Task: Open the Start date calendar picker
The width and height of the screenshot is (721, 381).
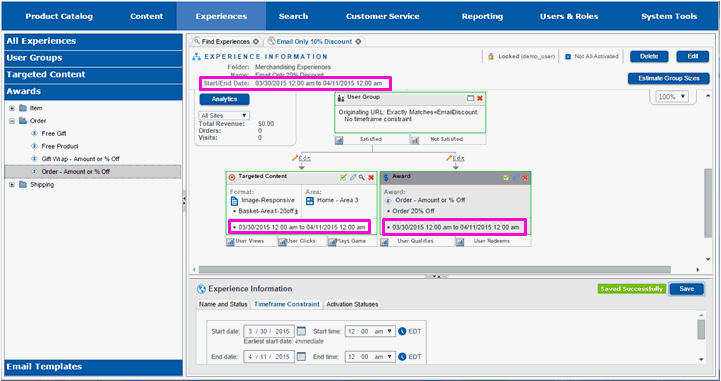Action: pos(301,331)
